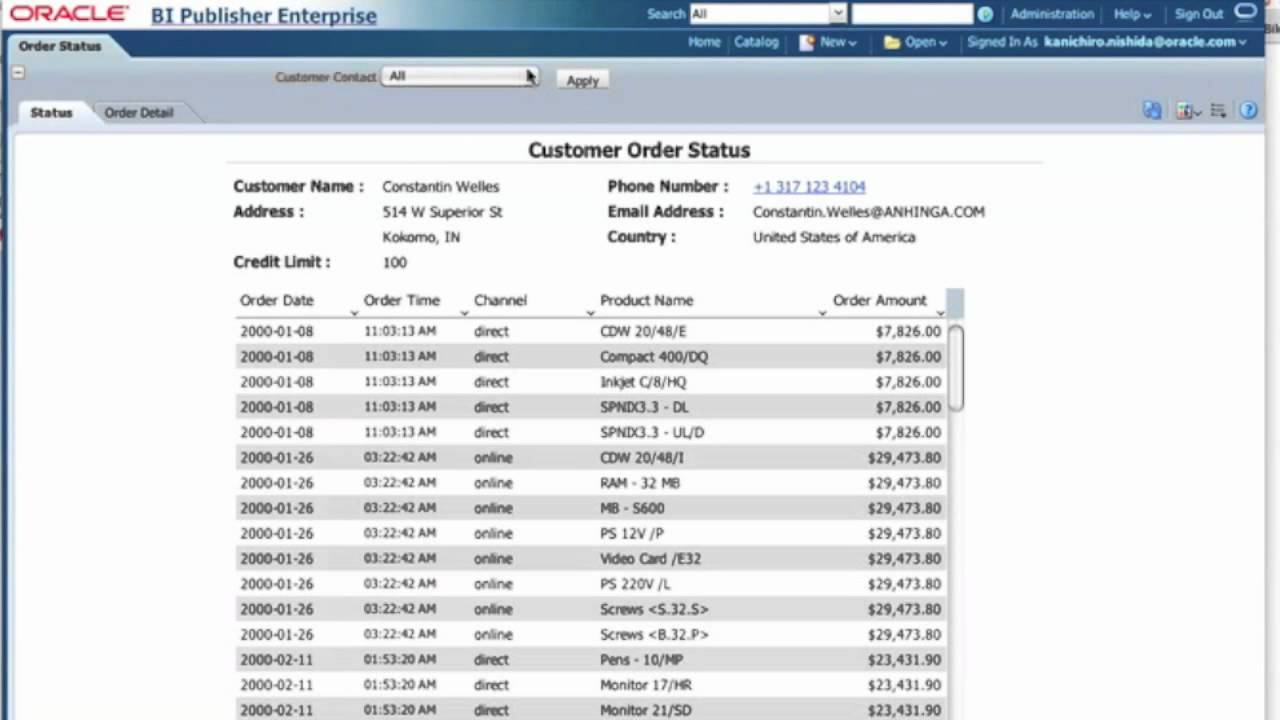Click the RAM - 32 MB product cell
1280x720 pixels.
[640, 483]
